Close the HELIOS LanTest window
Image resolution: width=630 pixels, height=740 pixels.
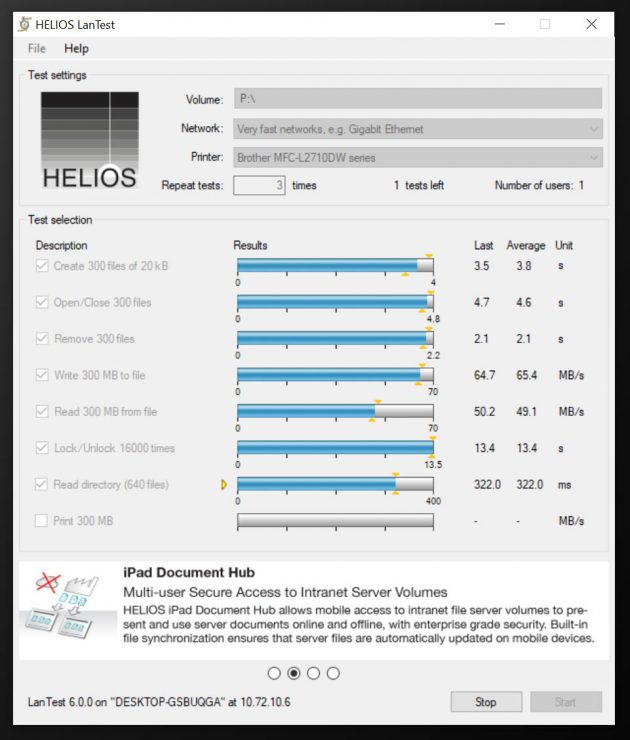click(x=592, y=24)
